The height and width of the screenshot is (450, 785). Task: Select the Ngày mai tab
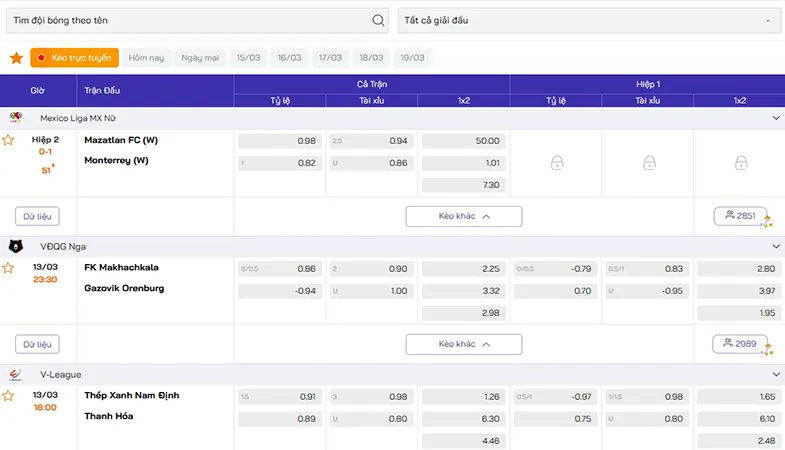[x=200, y=58]
